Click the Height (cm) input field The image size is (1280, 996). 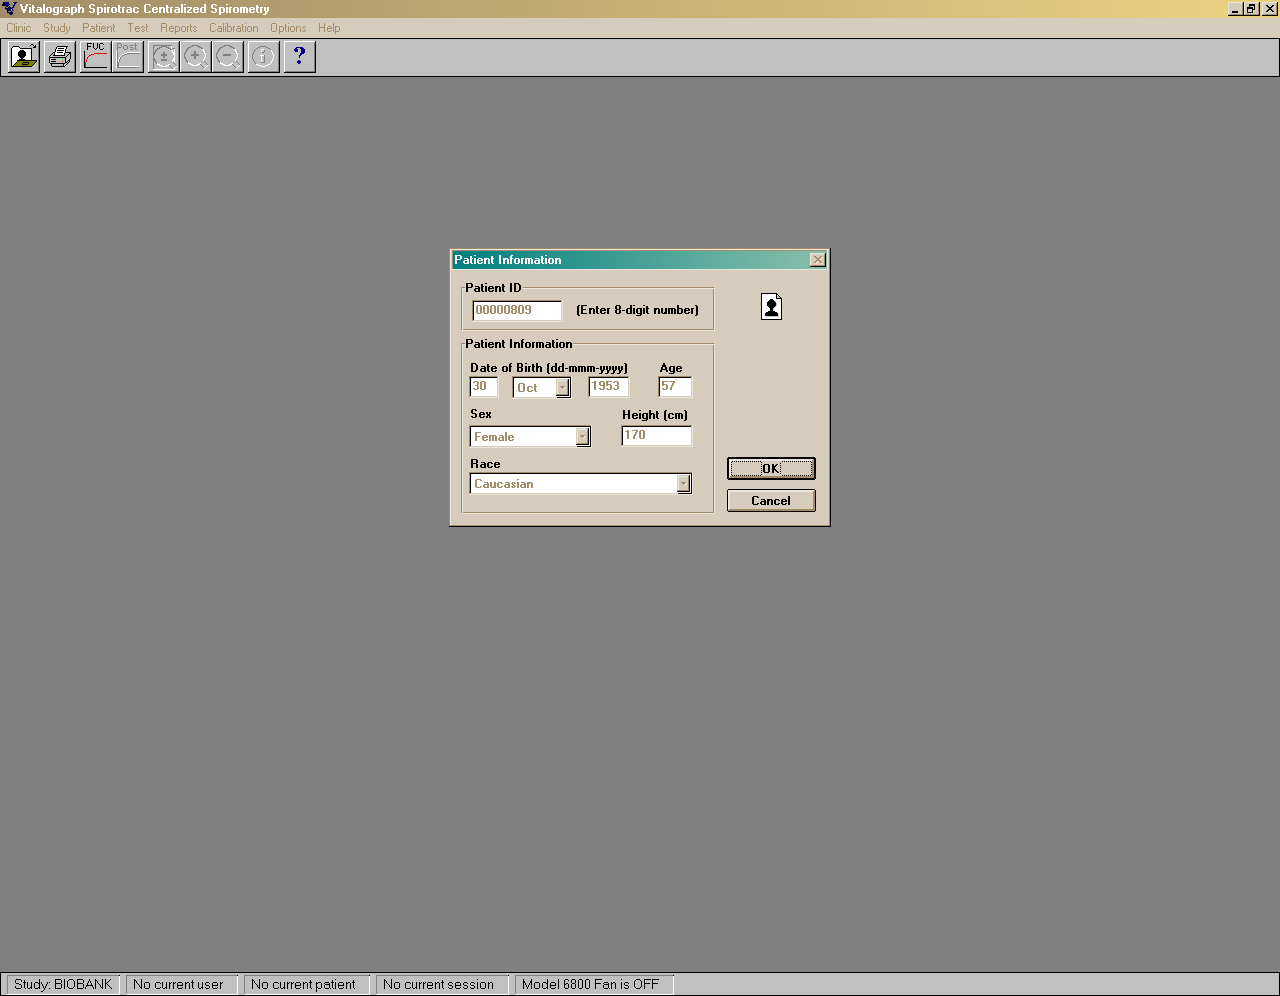click(656, 436)
